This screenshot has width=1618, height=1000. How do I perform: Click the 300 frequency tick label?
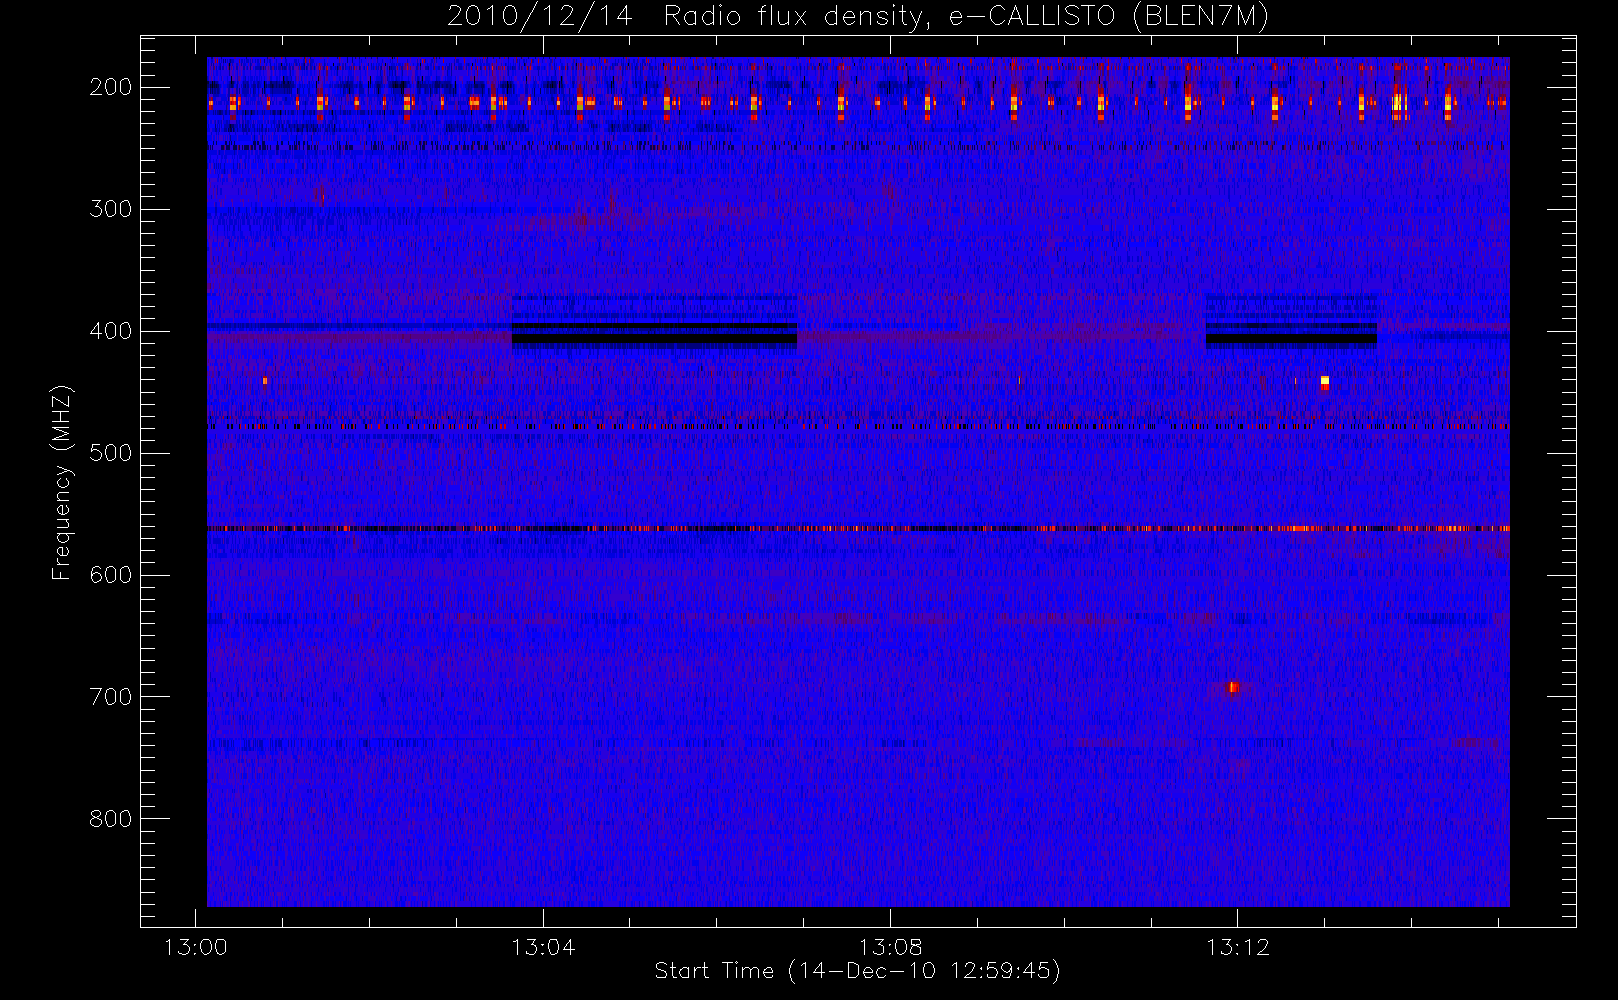click(111, 209)
